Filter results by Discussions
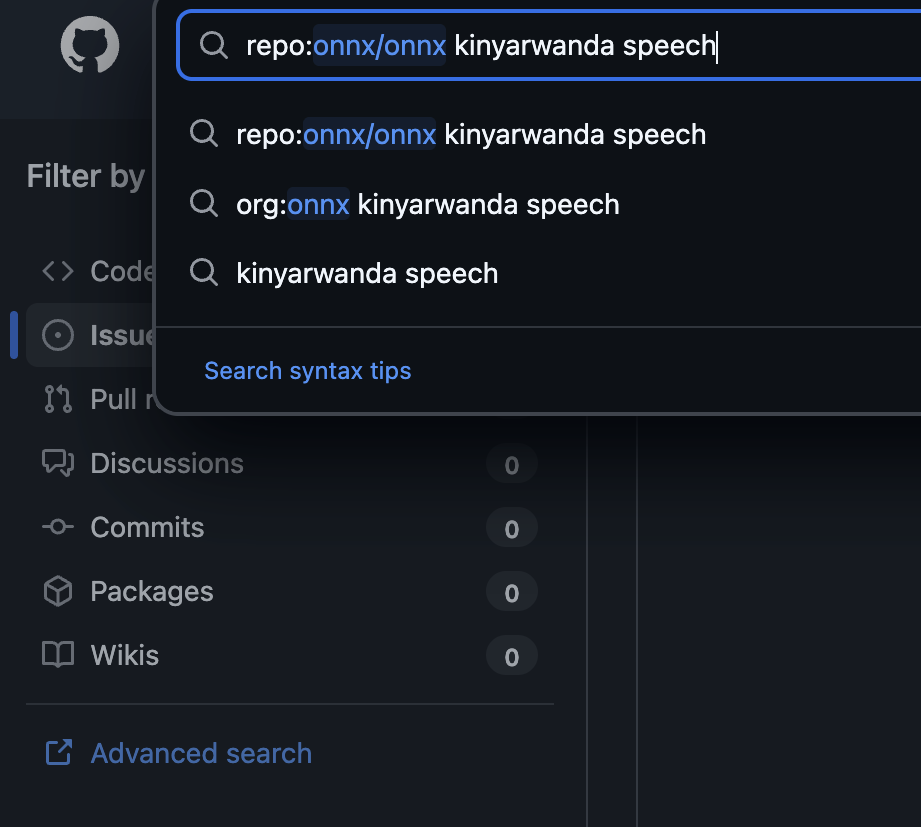921x827 pixels. pyautogui.click(x=167, y=463)
